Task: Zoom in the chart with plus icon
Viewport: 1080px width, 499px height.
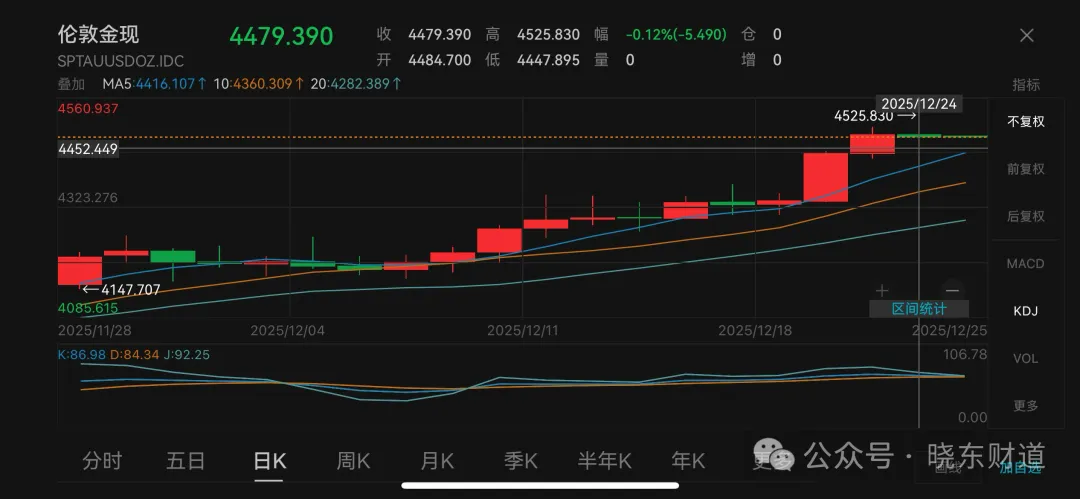Action: tap(881, 290)
